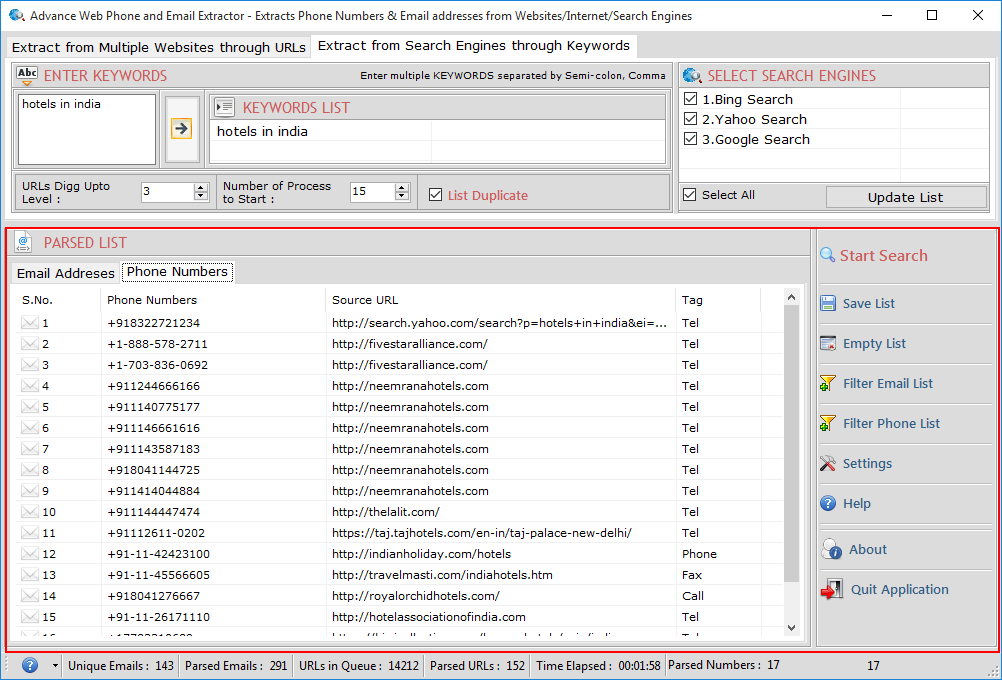
Task: Click the Filter Phone List funnel icon
Action: click(x=828, y=423)
